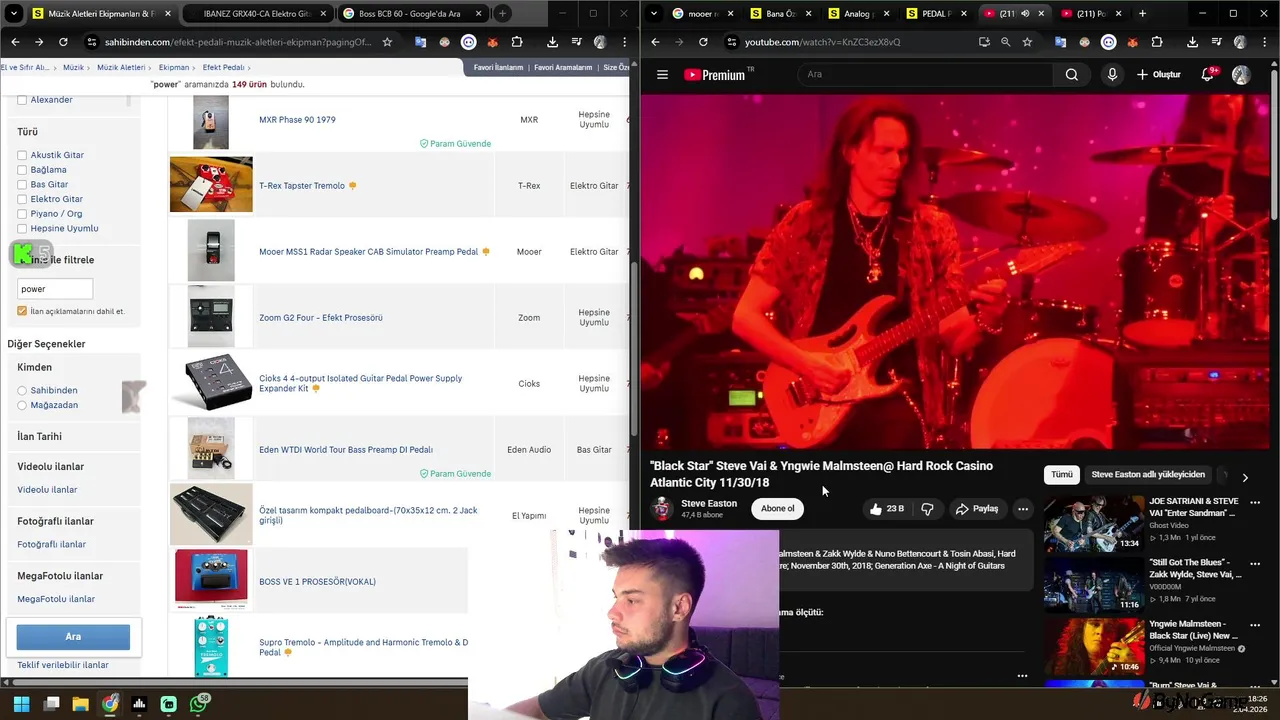Viewport: 1280px width, 720px height.
Task: Expand the İlan Tarihi filter section
Action: pyautogui.click(x=39, y=436)
